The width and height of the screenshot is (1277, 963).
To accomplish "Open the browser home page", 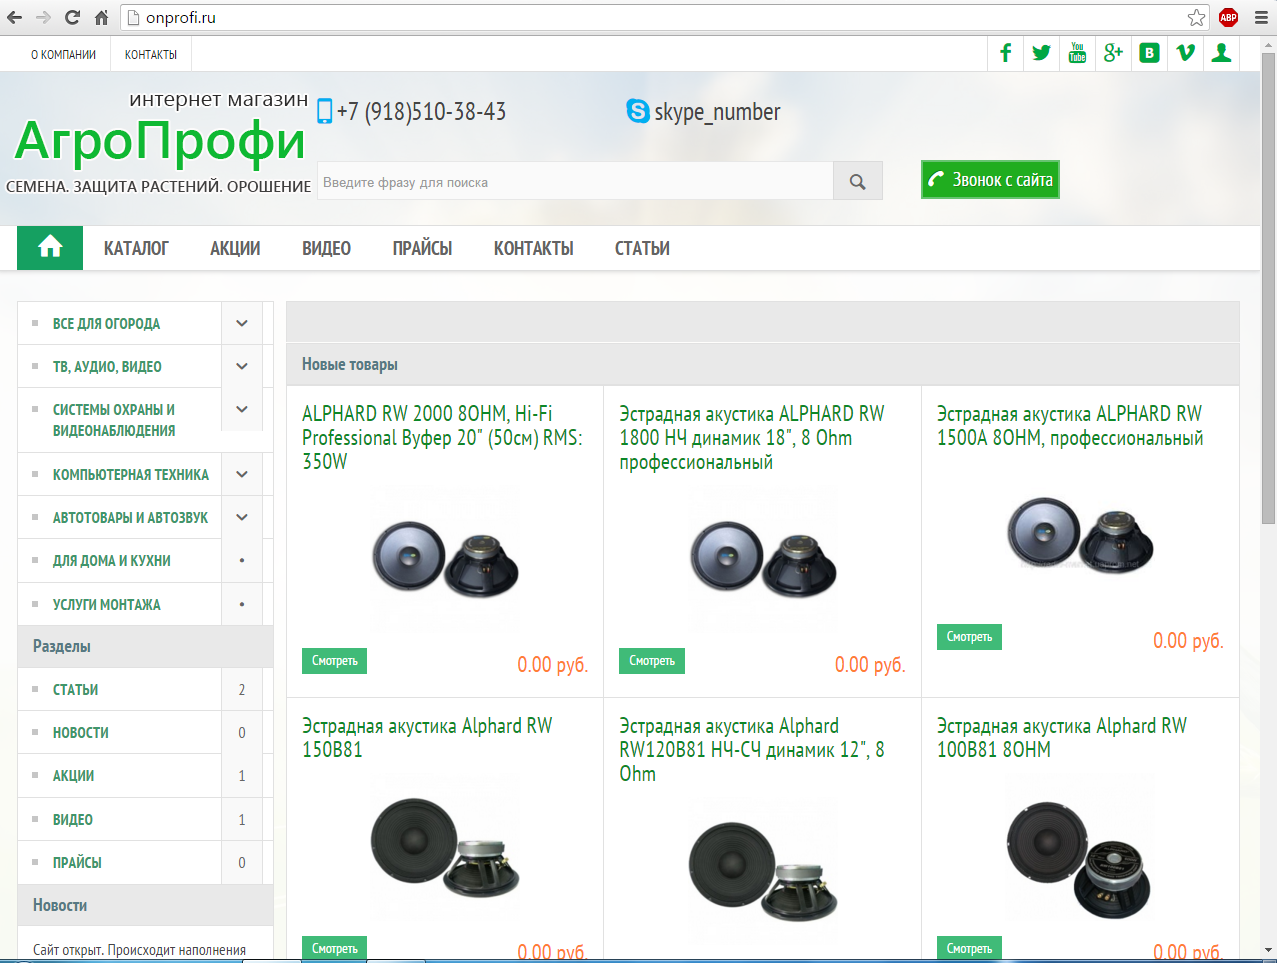I will pyautogui.click(x=101, y=17).
